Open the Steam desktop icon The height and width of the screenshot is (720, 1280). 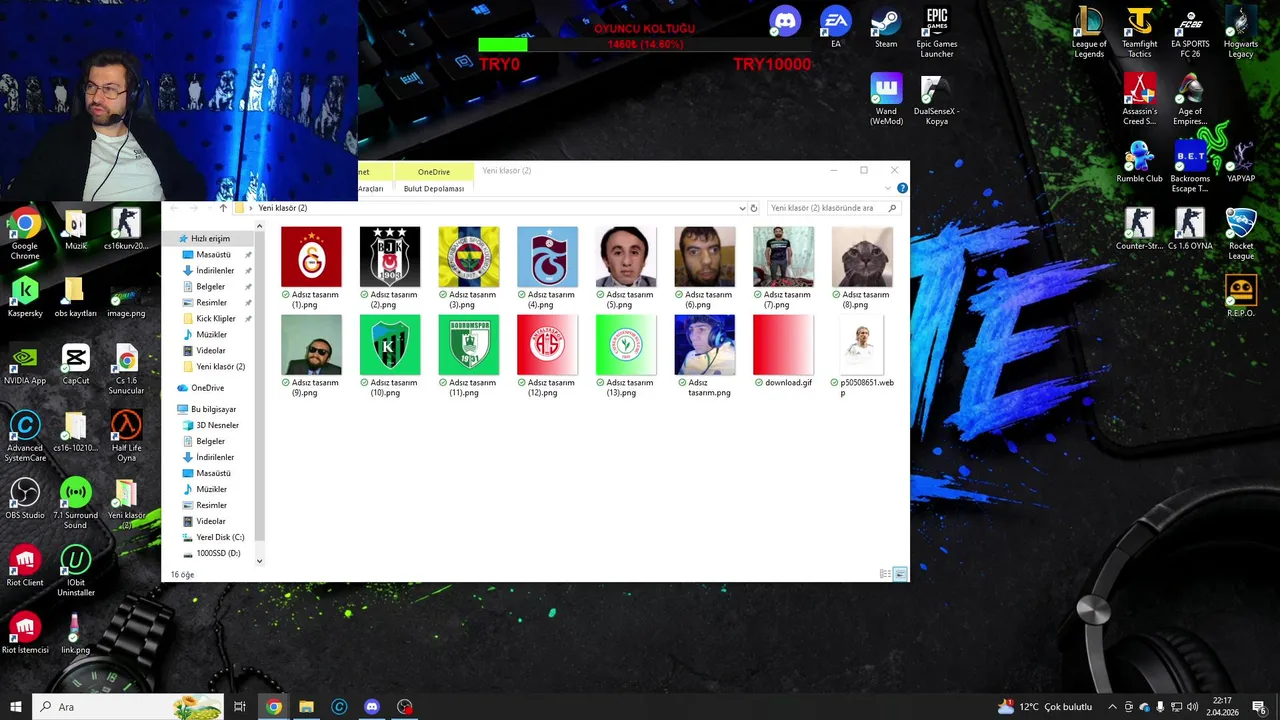point(886,27)
